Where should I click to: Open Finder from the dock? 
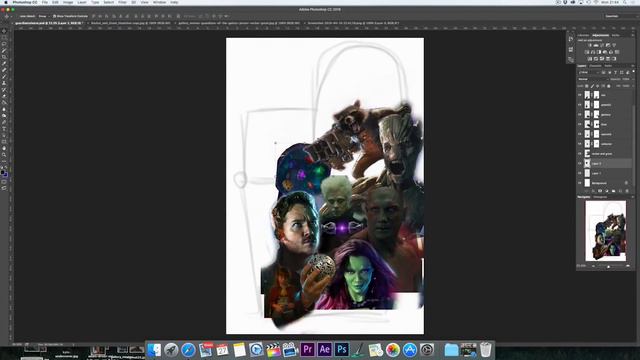pyautogui.click(x=154, y=349)
